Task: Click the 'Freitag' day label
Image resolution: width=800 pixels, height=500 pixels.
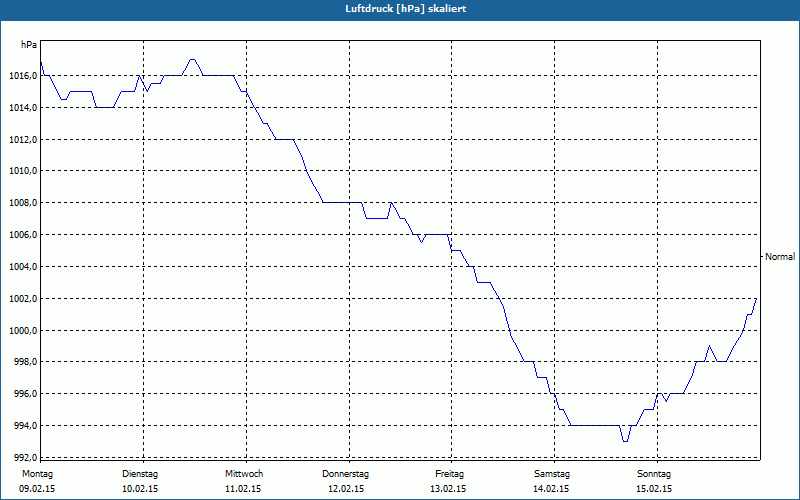Action: [x=449, y=474]
